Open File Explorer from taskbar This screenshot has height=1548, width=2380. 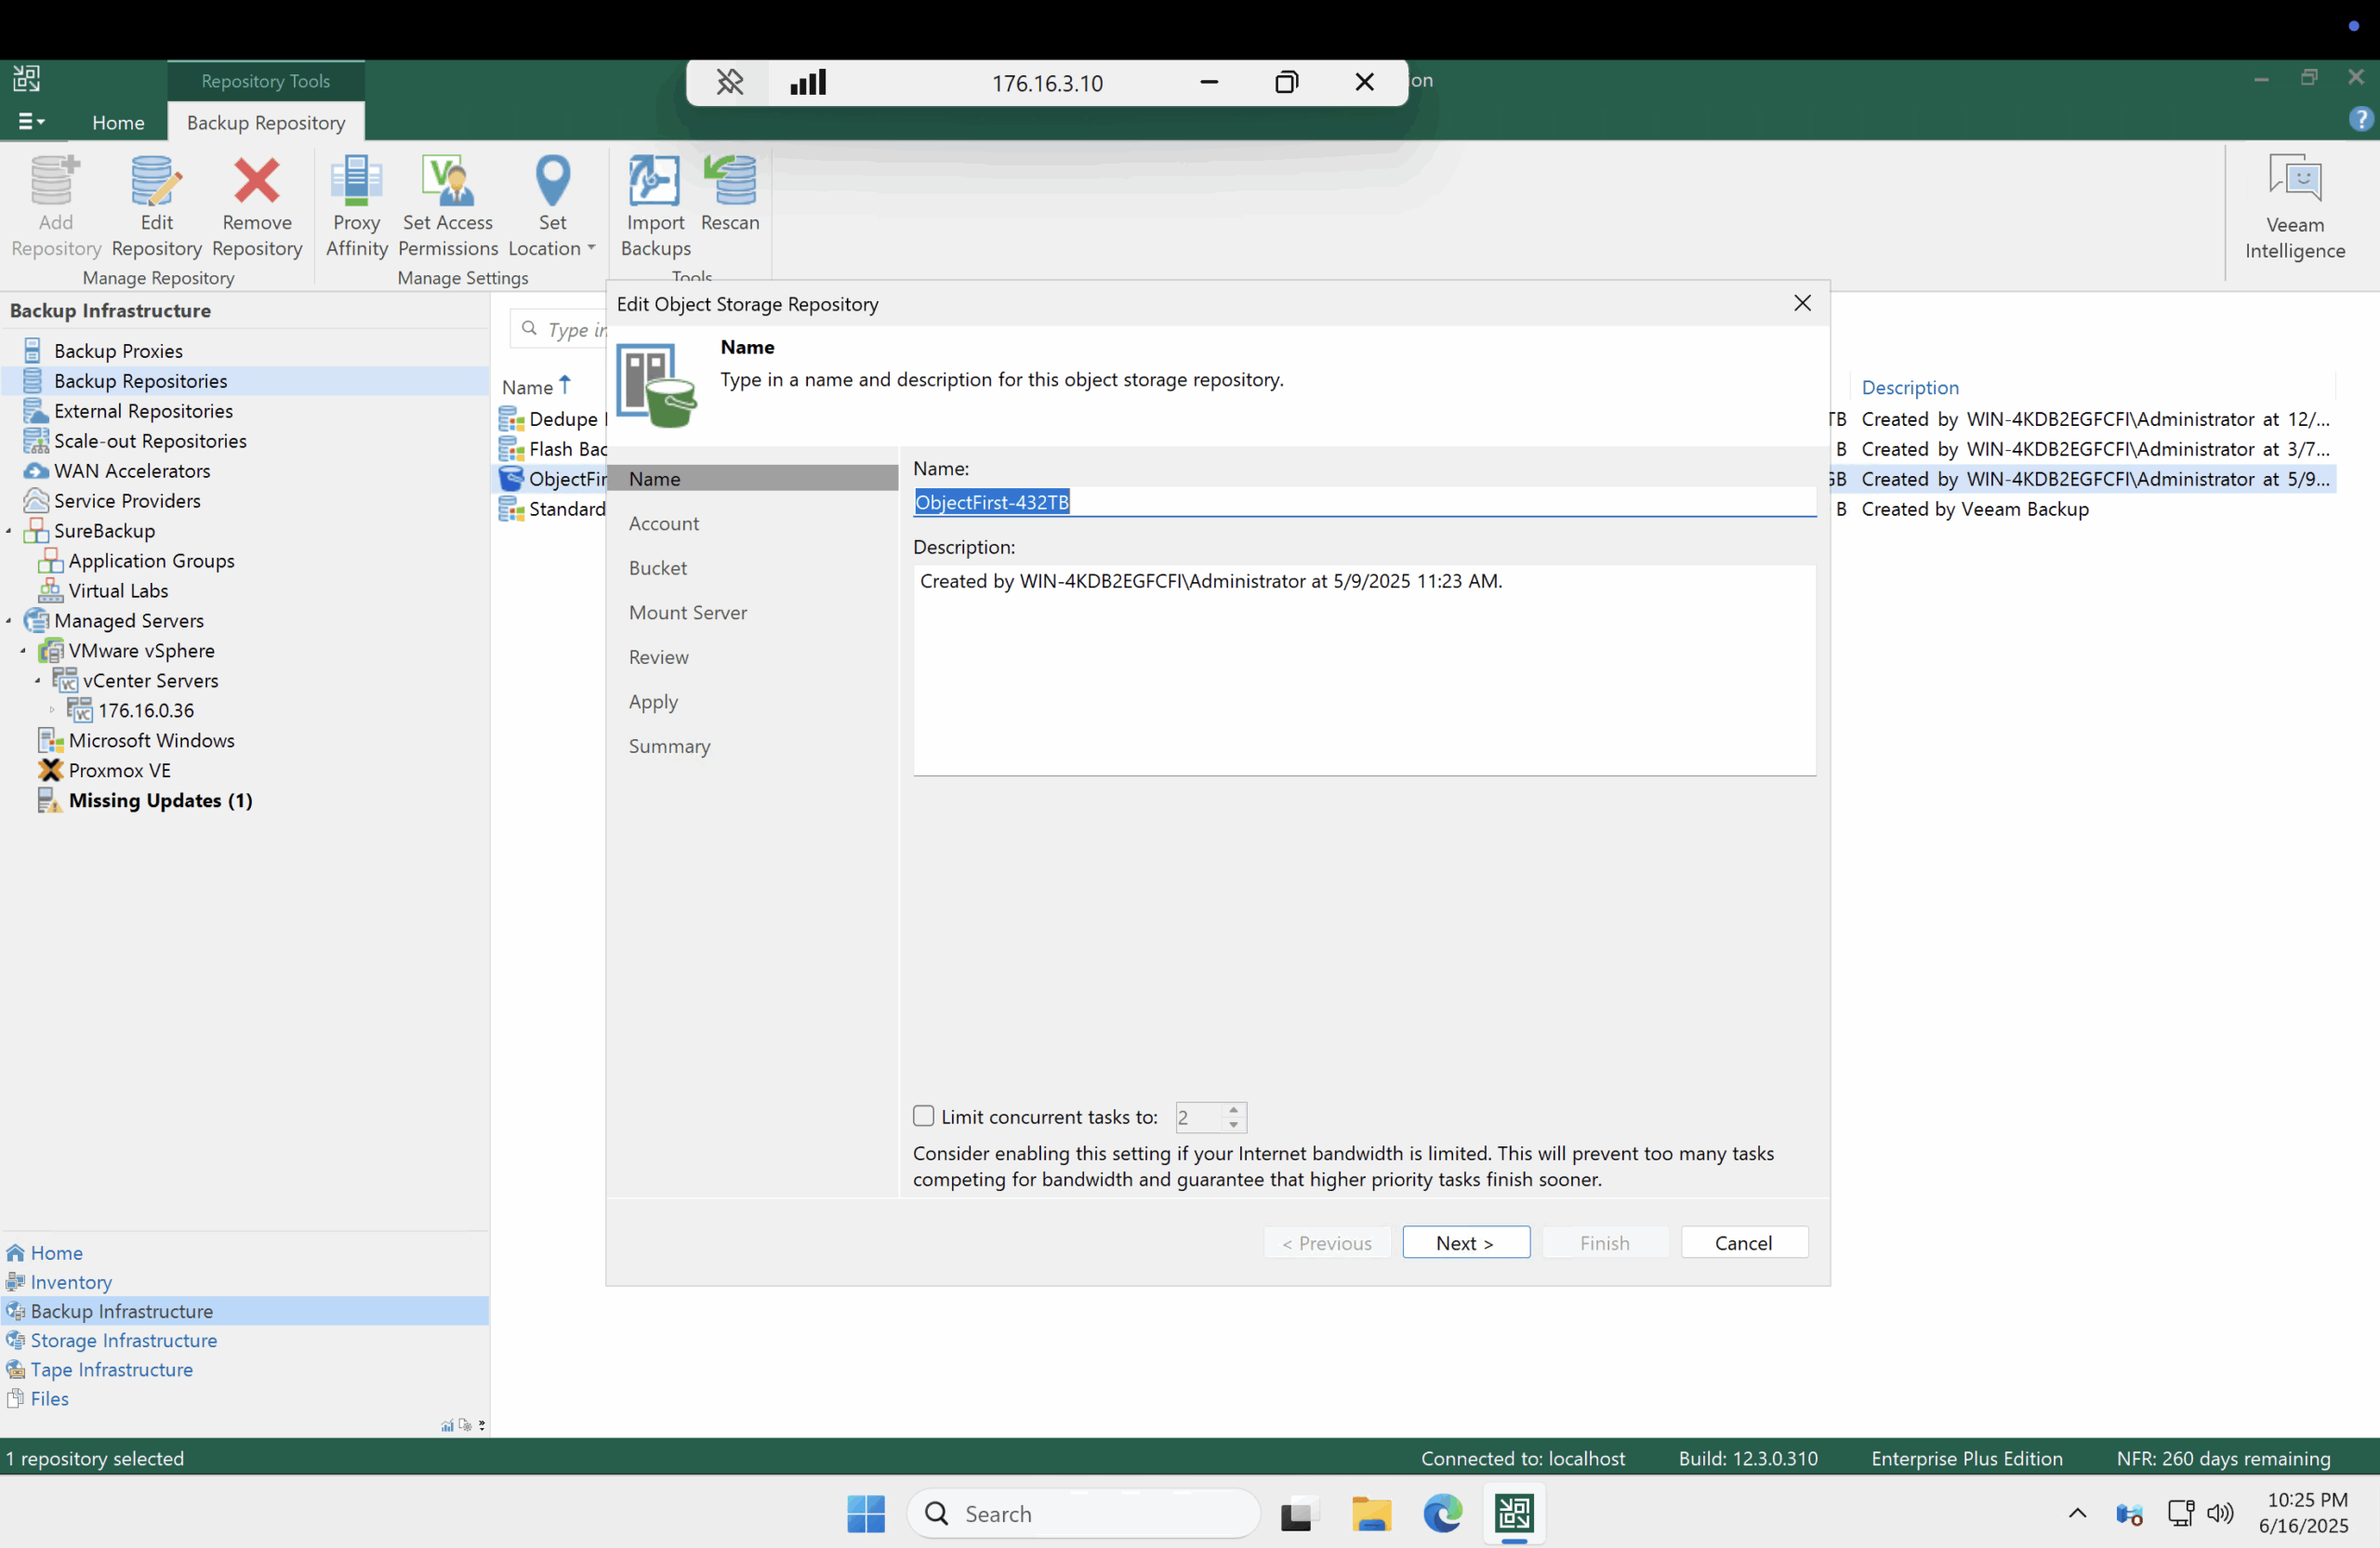pos(1370,1513)
